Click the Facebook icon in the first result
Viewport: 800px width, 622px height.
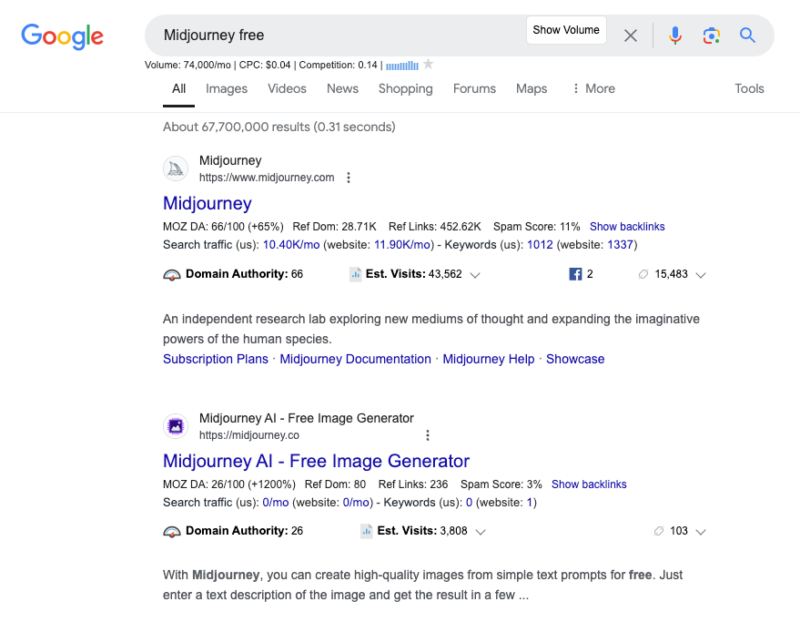click(x=575, y=274)
